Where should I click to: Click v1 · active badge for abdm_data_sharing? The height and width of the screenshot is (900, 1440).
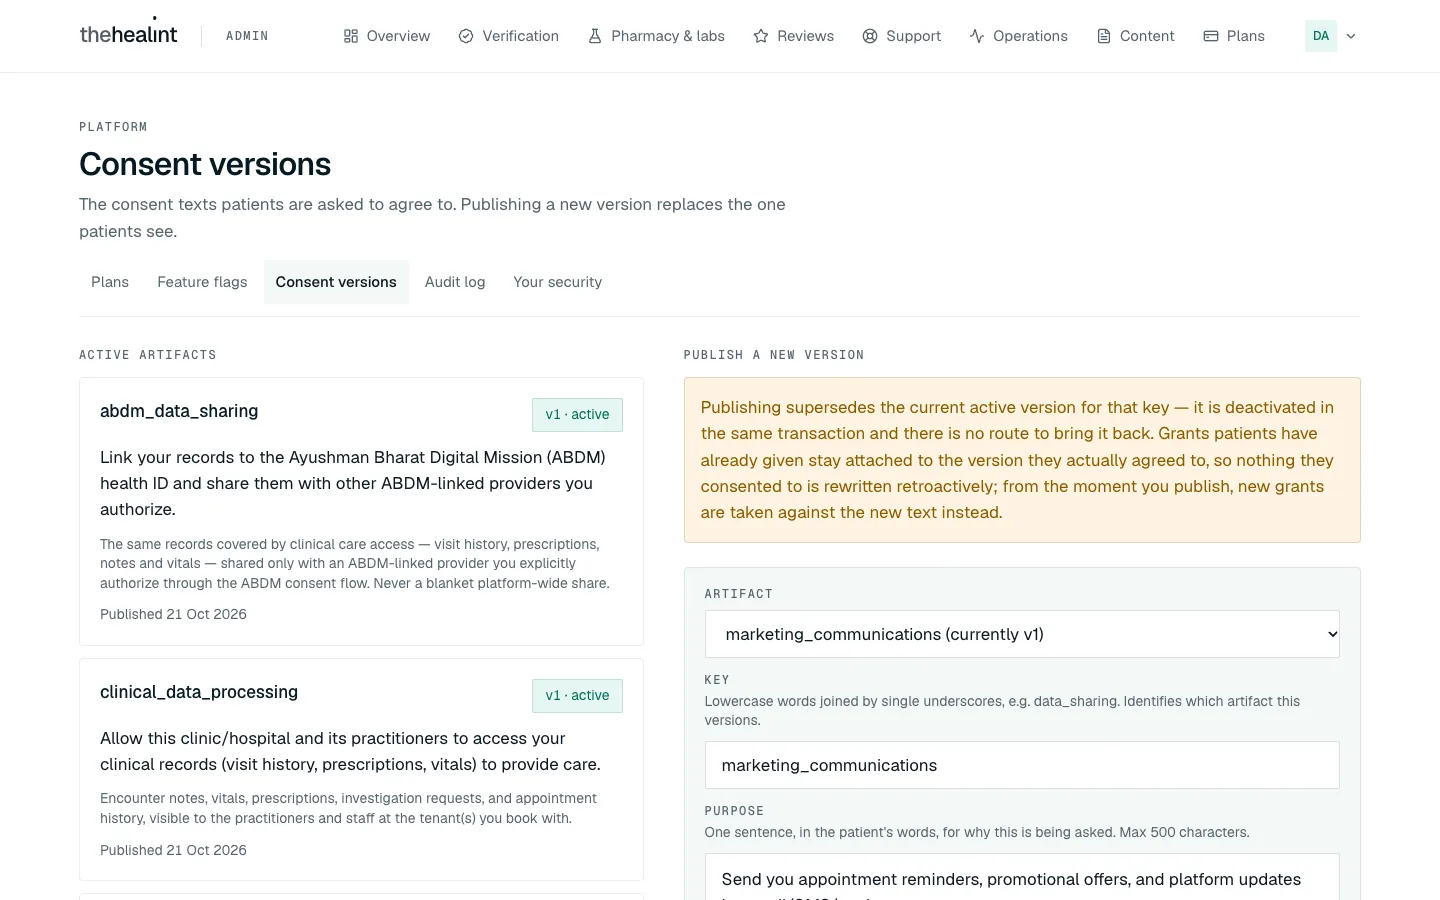click(577, 415)
